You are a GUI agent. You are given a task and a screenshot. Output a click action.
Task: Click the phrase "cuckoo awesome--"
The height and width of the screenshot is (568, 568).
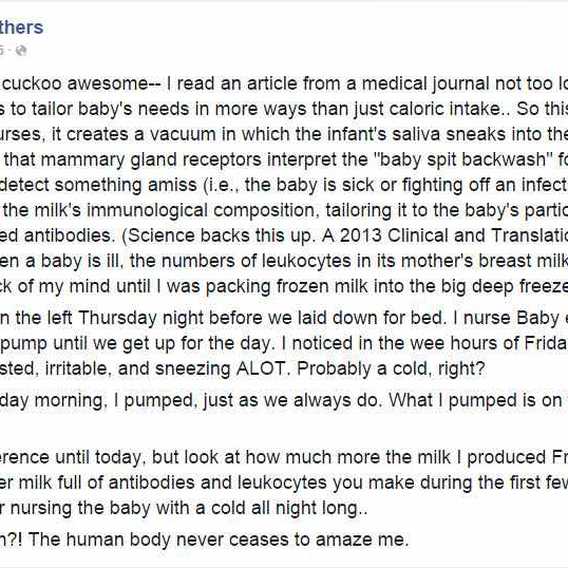click(x=75, y=84)
